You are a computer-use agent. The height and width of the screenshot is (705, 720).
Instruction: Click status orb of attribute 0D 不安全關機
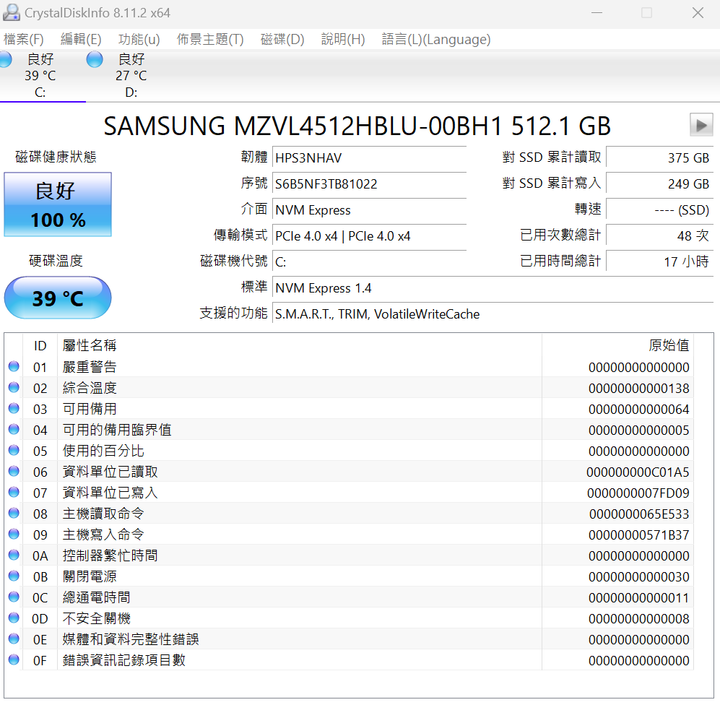14,618
